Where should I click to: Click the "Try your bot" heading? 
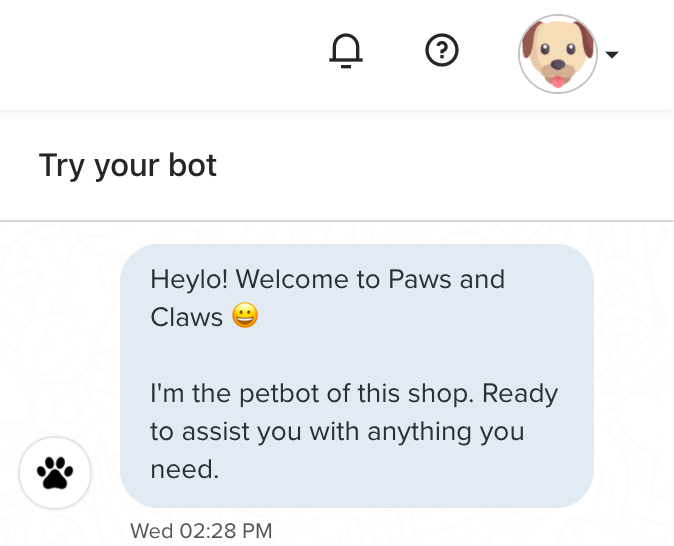pyautogui.click(x=128, y=166)
